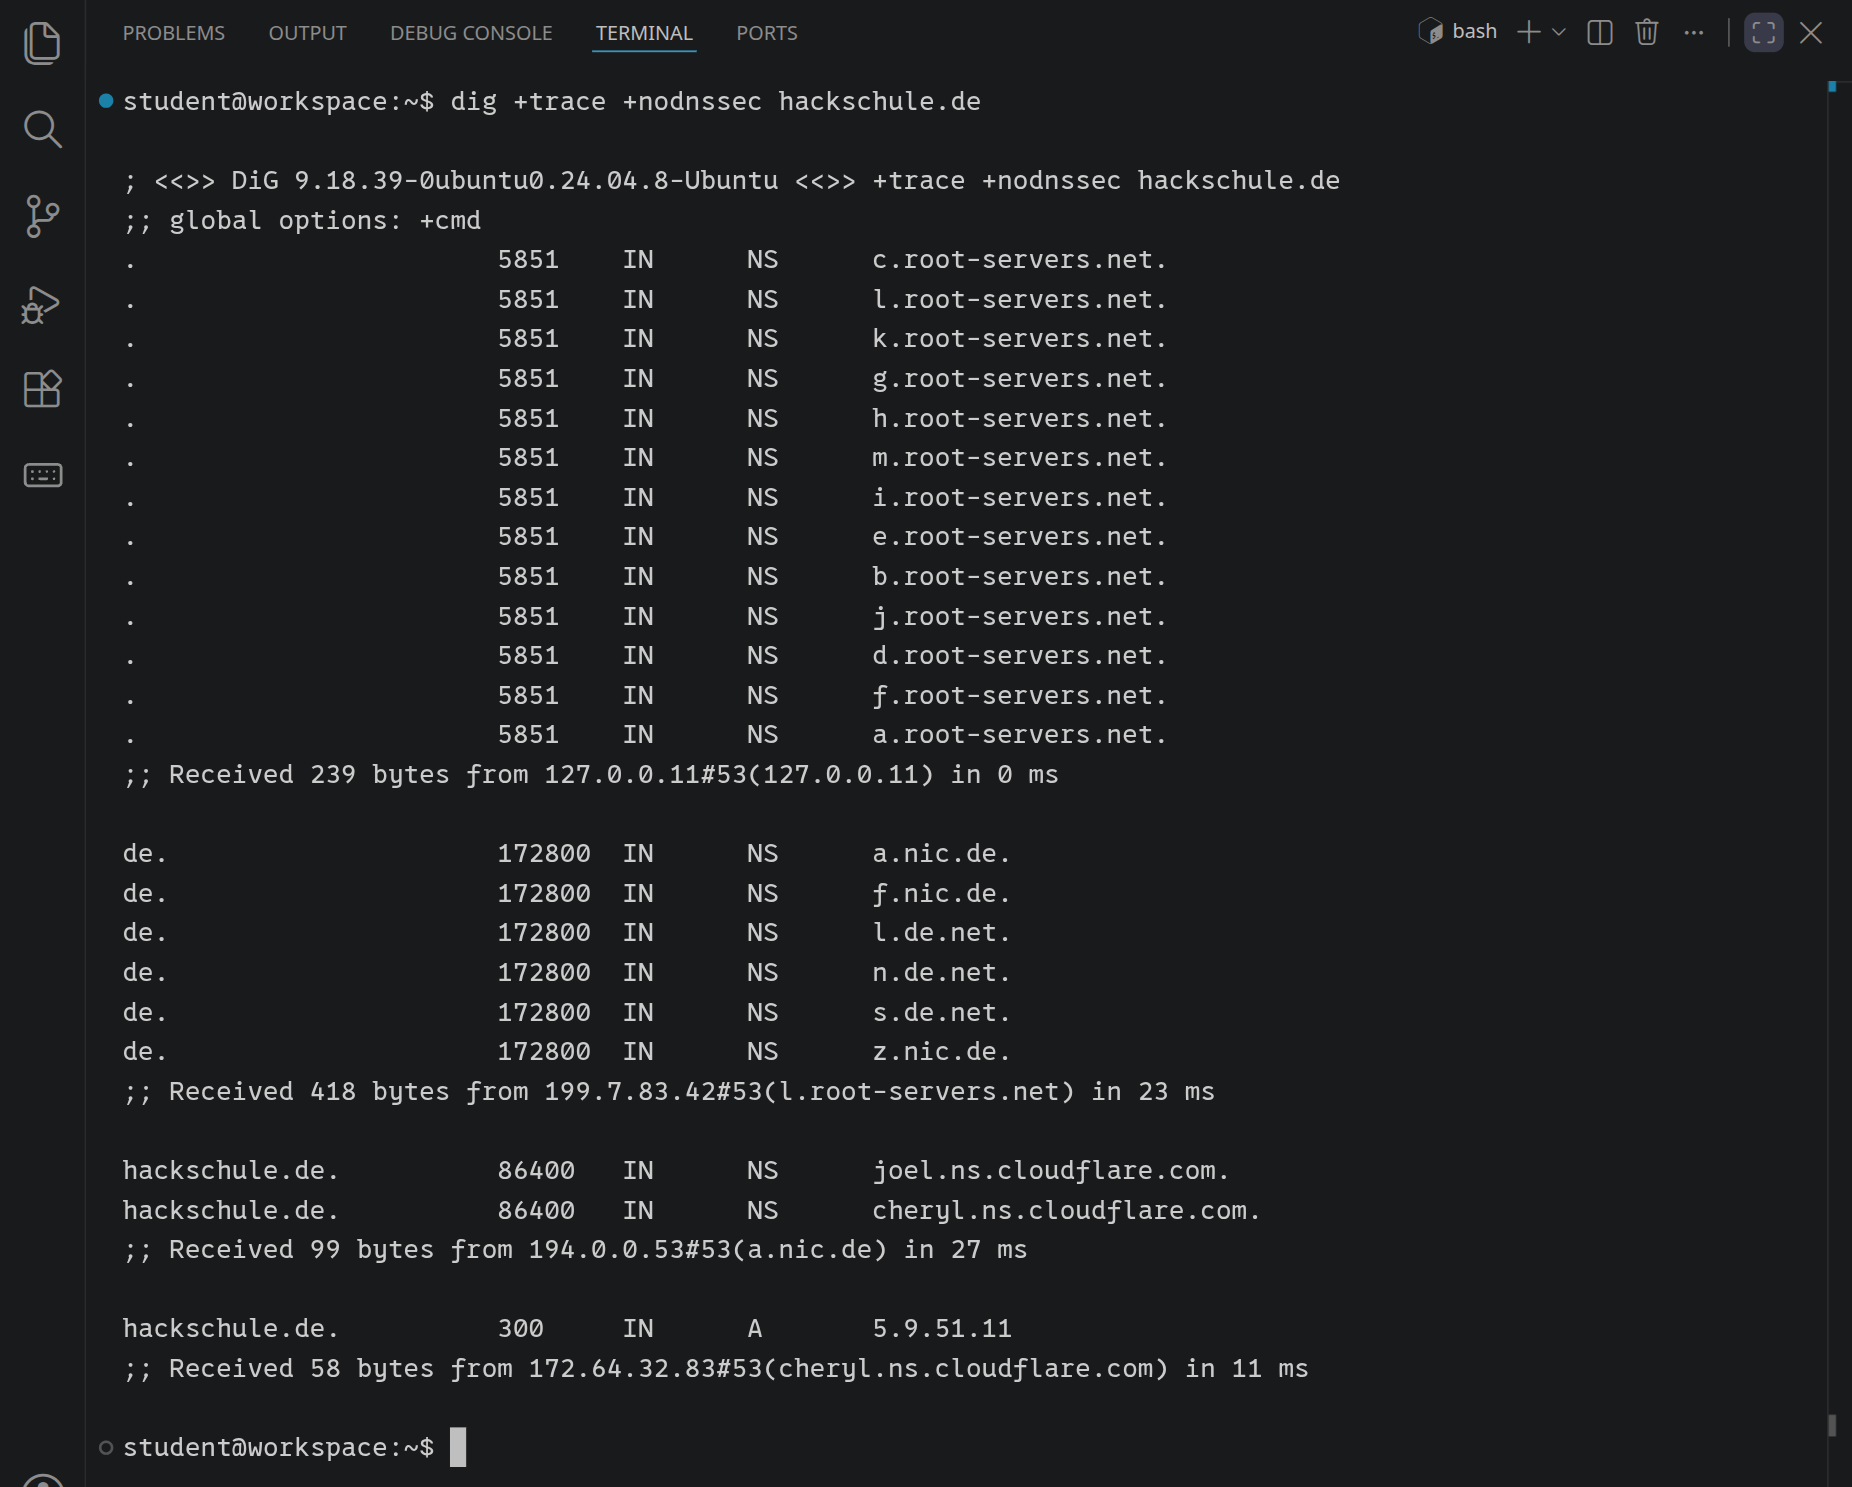Open more terminal actions ellipsis menu
This screenshot has width=1852, height=1487.
[1693, 32]
